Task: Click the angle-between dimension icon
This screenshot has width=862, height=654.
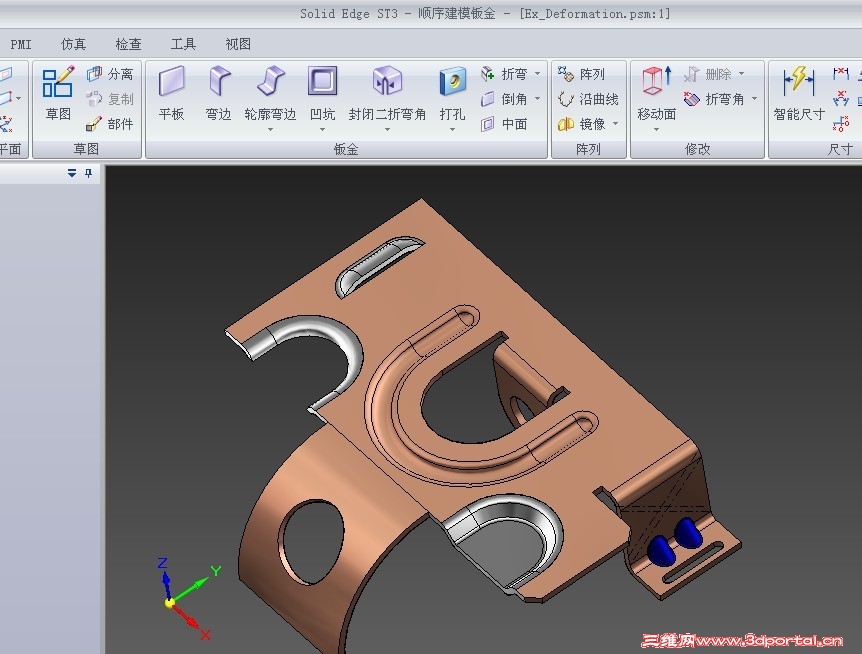Action: (x=841, y=99)
